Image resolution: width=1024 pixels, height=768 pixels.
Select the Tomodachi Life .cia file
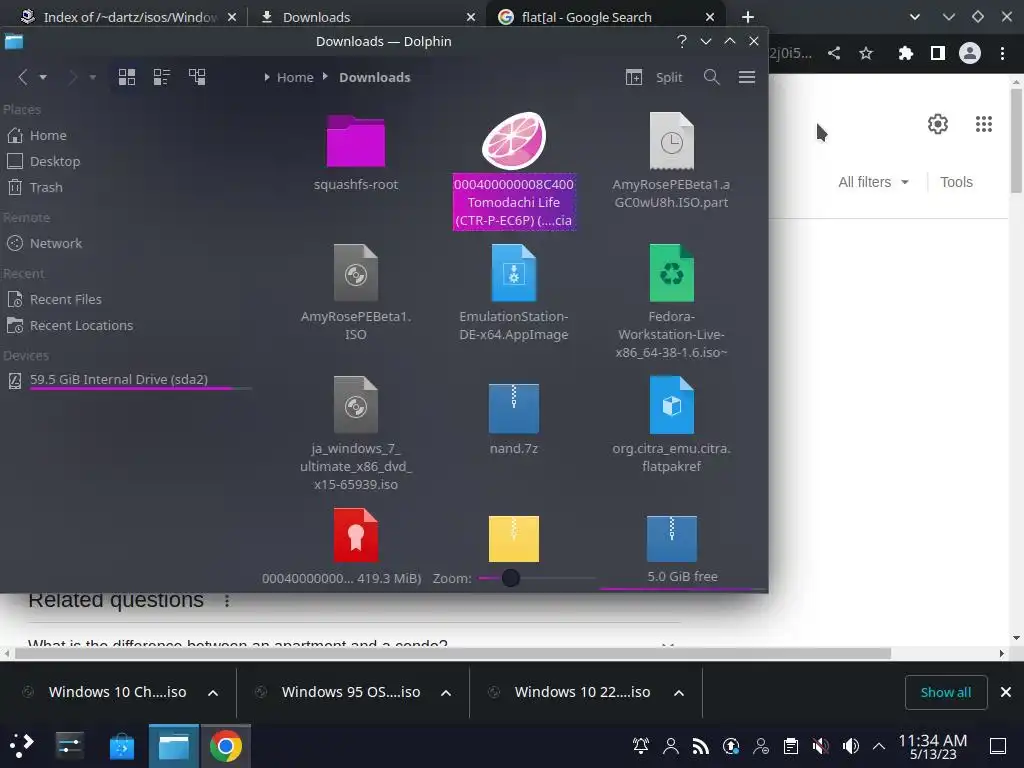[514, 171]
